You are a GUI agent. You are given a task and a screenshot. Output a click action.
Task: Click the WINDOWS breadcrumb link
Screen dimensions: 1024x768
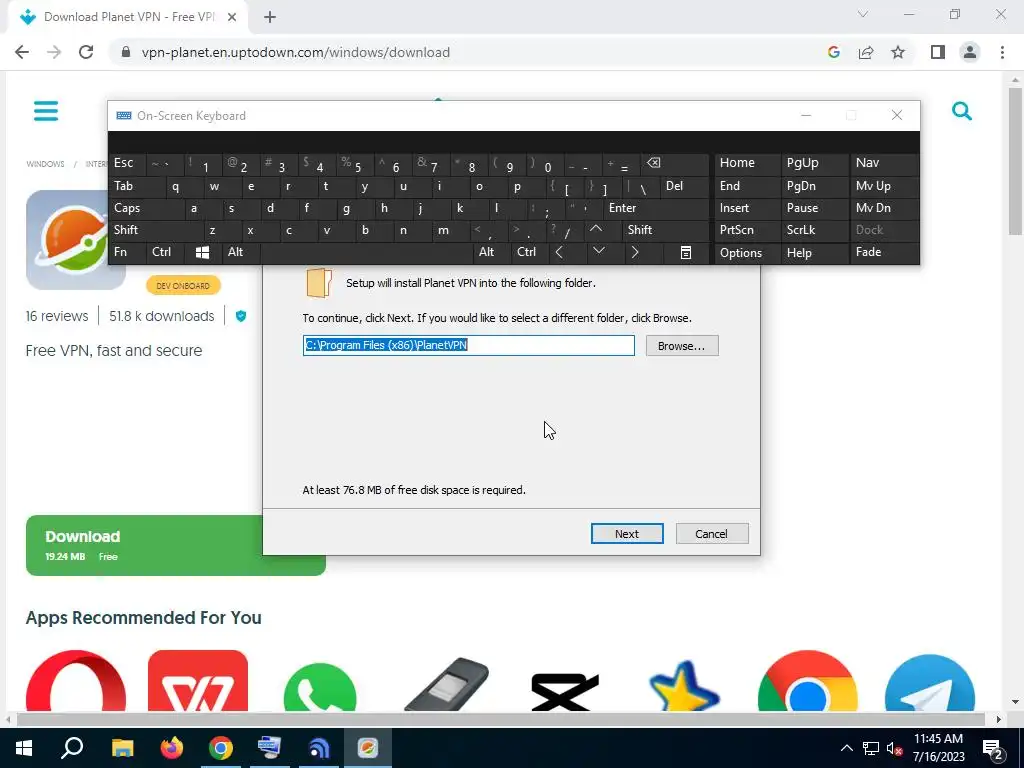(45, 164)
